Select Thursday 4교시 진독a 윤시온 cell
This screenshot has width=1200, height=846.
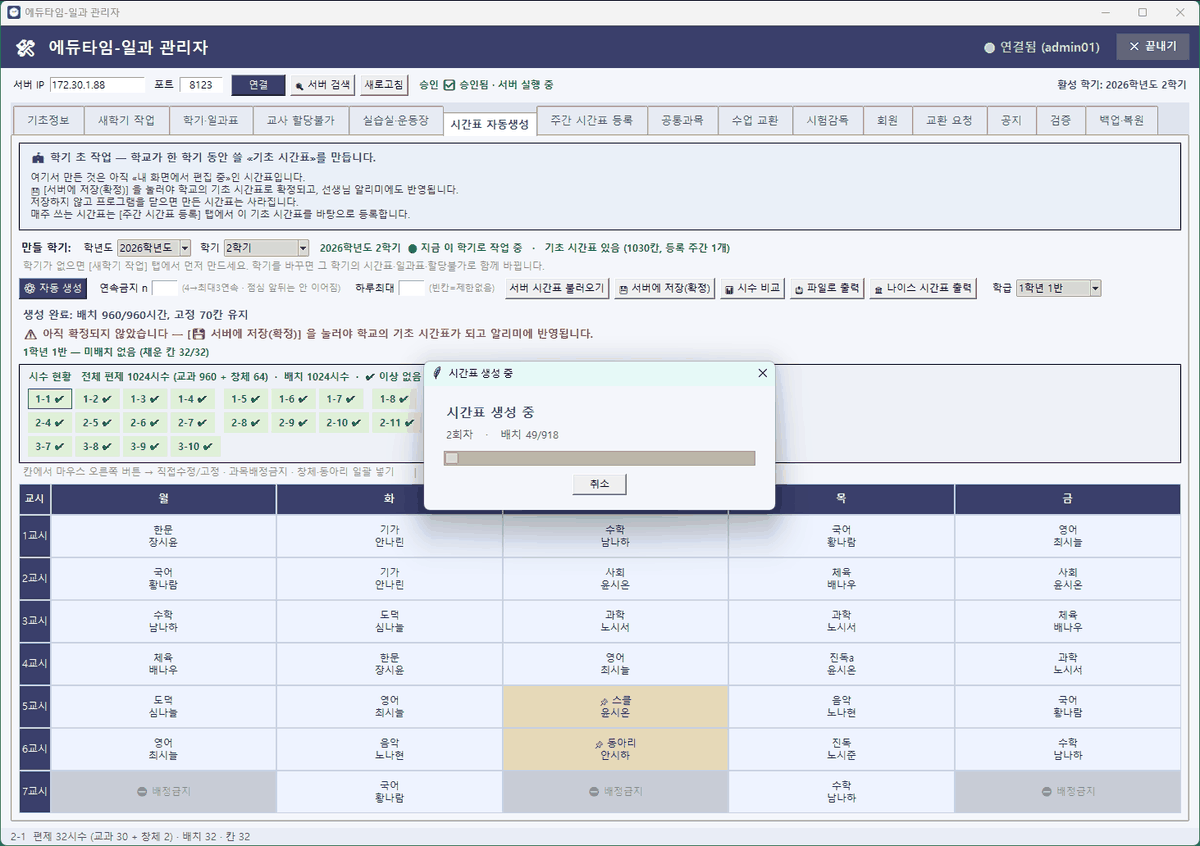click(x=842, y=663)
